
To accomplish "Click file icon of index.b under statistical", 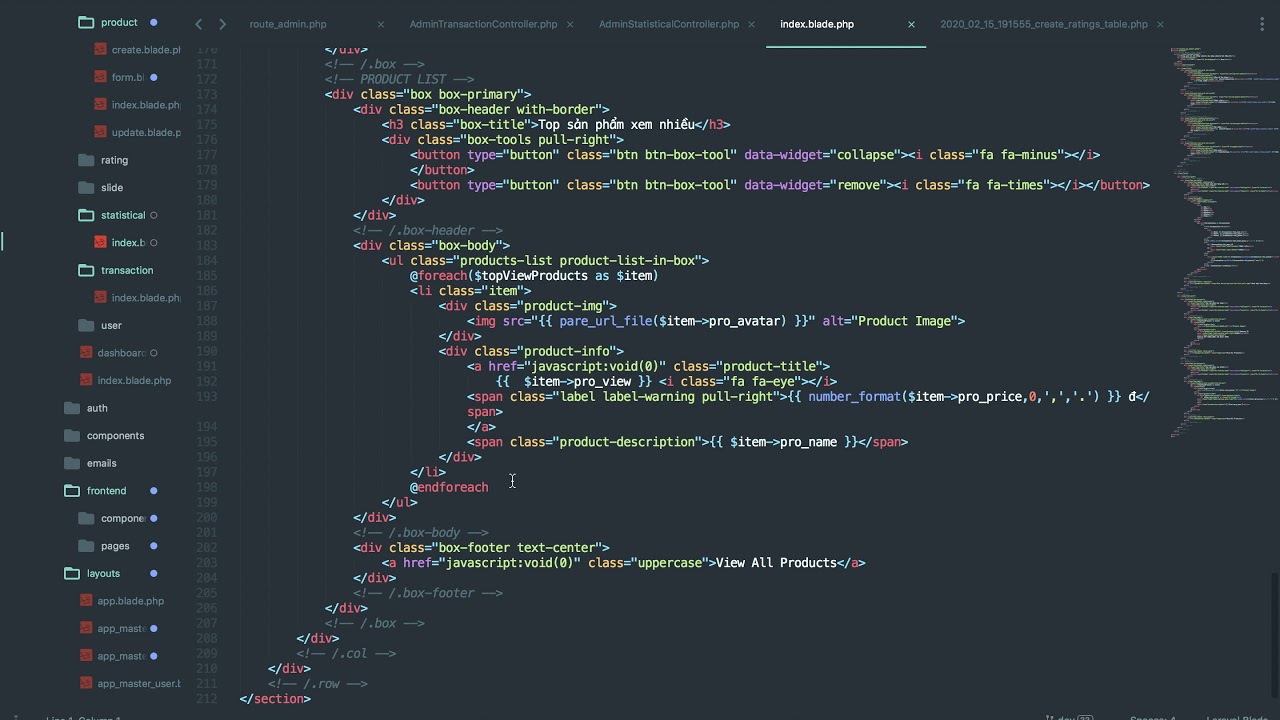I will click(x=100, y=242).
